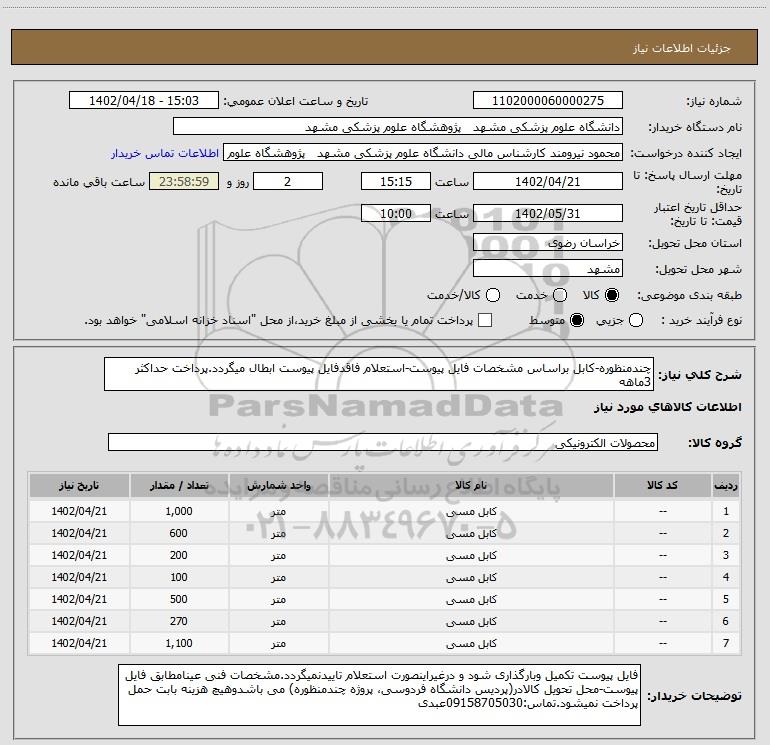This screenshot has height=745, width=770.
Task: Click unit متر in row 3
Action: [x=278, y=555]
